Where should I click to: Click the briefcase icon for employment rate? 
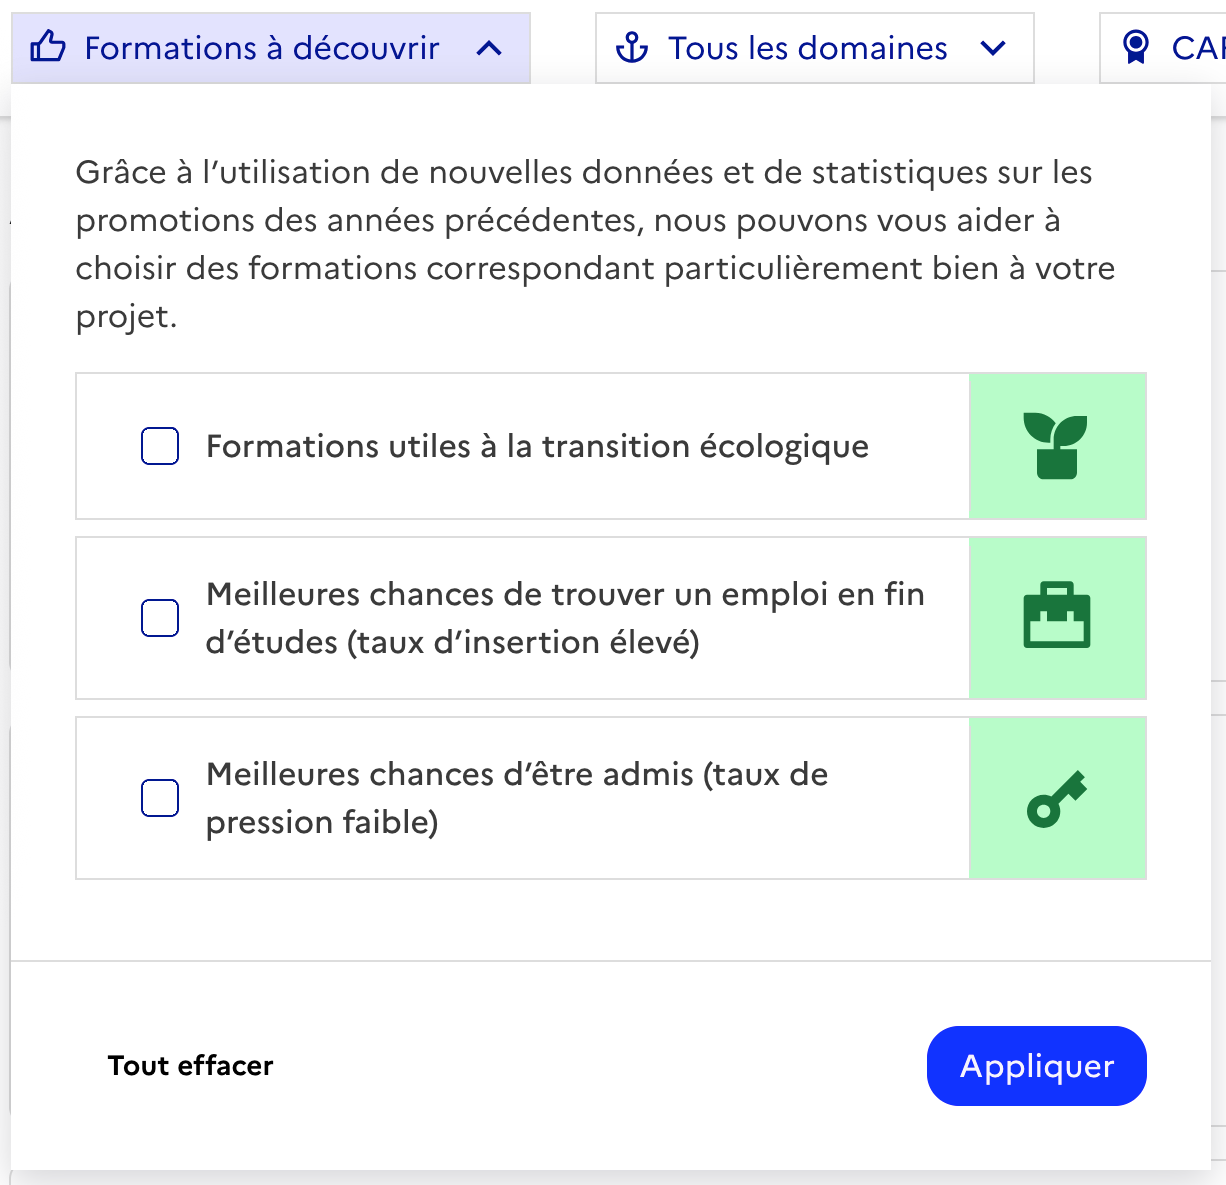pos(1056,616)
